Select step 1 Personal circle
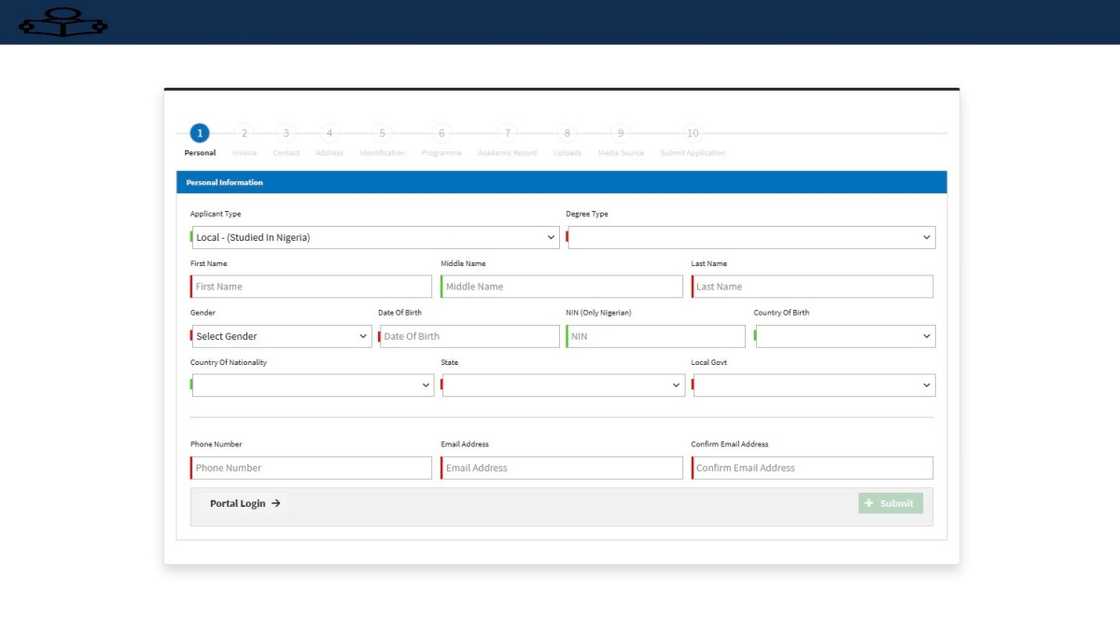1120x631 pixels. point(200,133)
